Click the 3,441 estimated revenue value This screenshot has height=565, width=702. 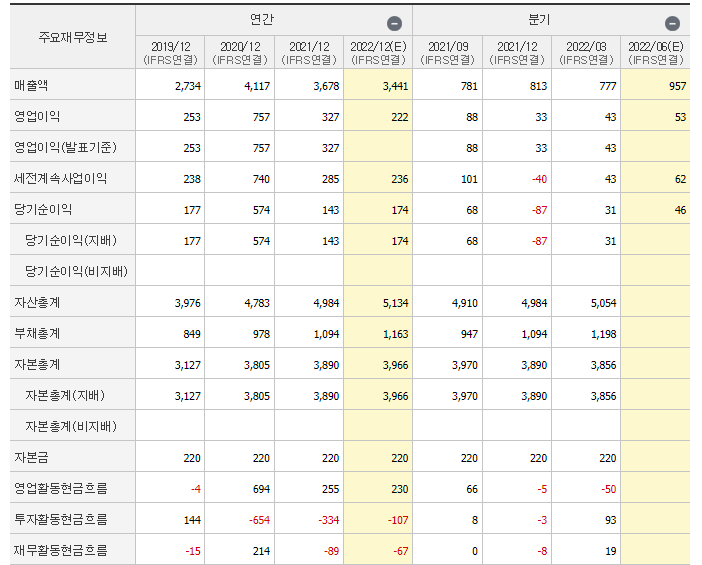[395, 86]
